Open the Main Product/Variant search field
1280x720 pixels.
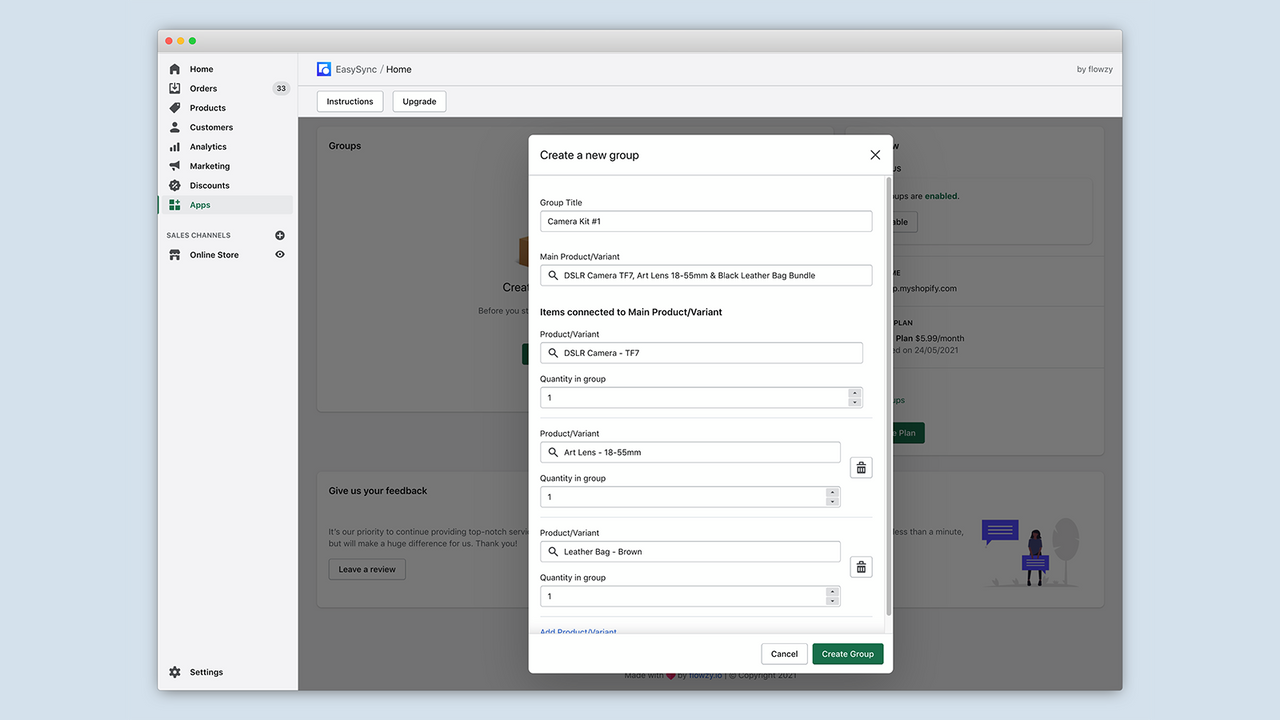(706, 275)
